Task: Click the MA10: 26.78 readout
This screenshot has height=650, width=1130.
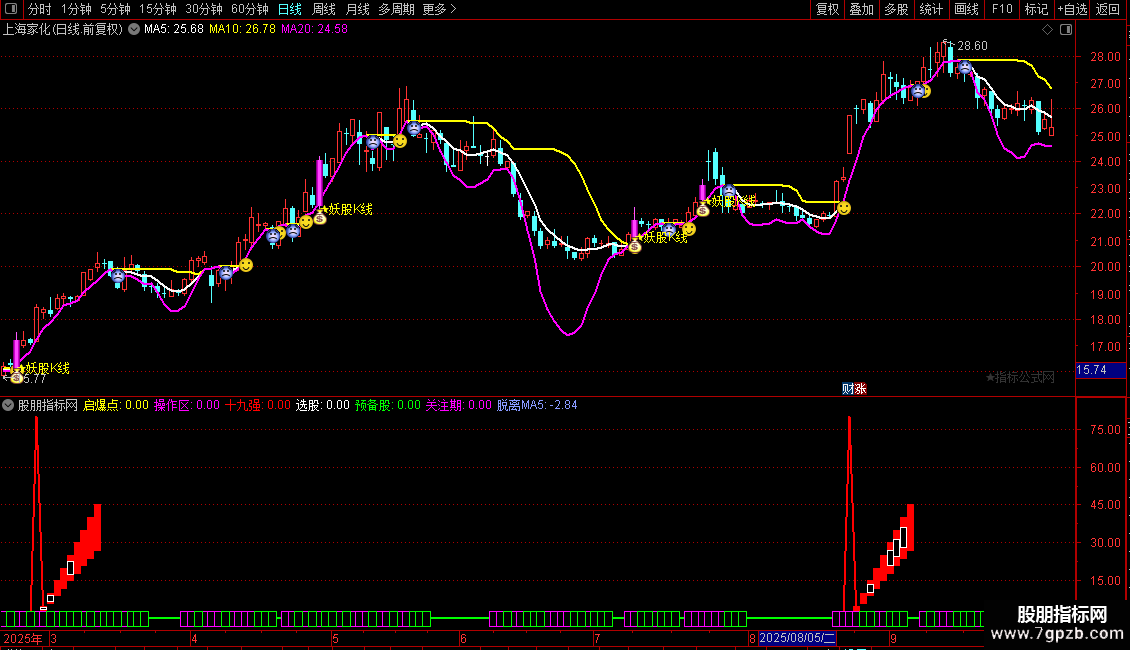Action: (x=242, y=30)
